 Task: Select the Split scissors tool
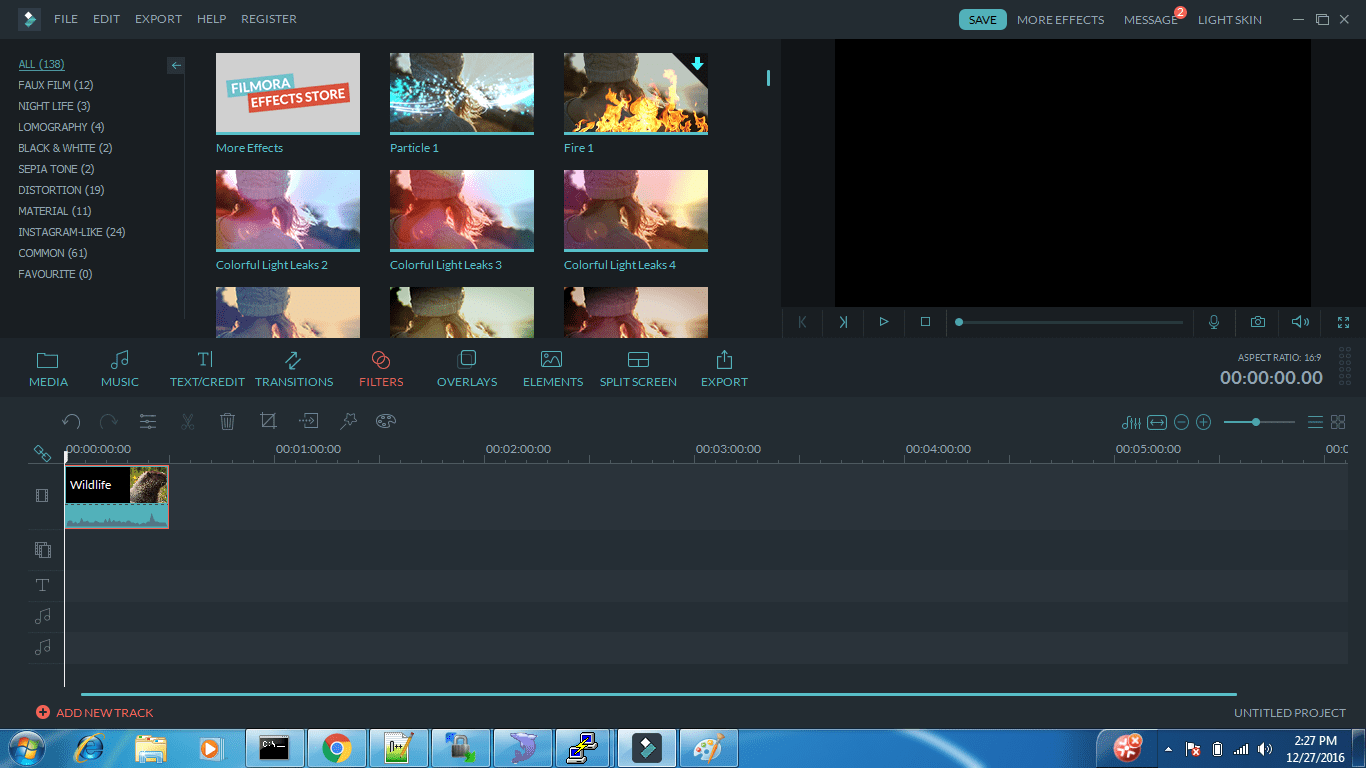[188, 421]
